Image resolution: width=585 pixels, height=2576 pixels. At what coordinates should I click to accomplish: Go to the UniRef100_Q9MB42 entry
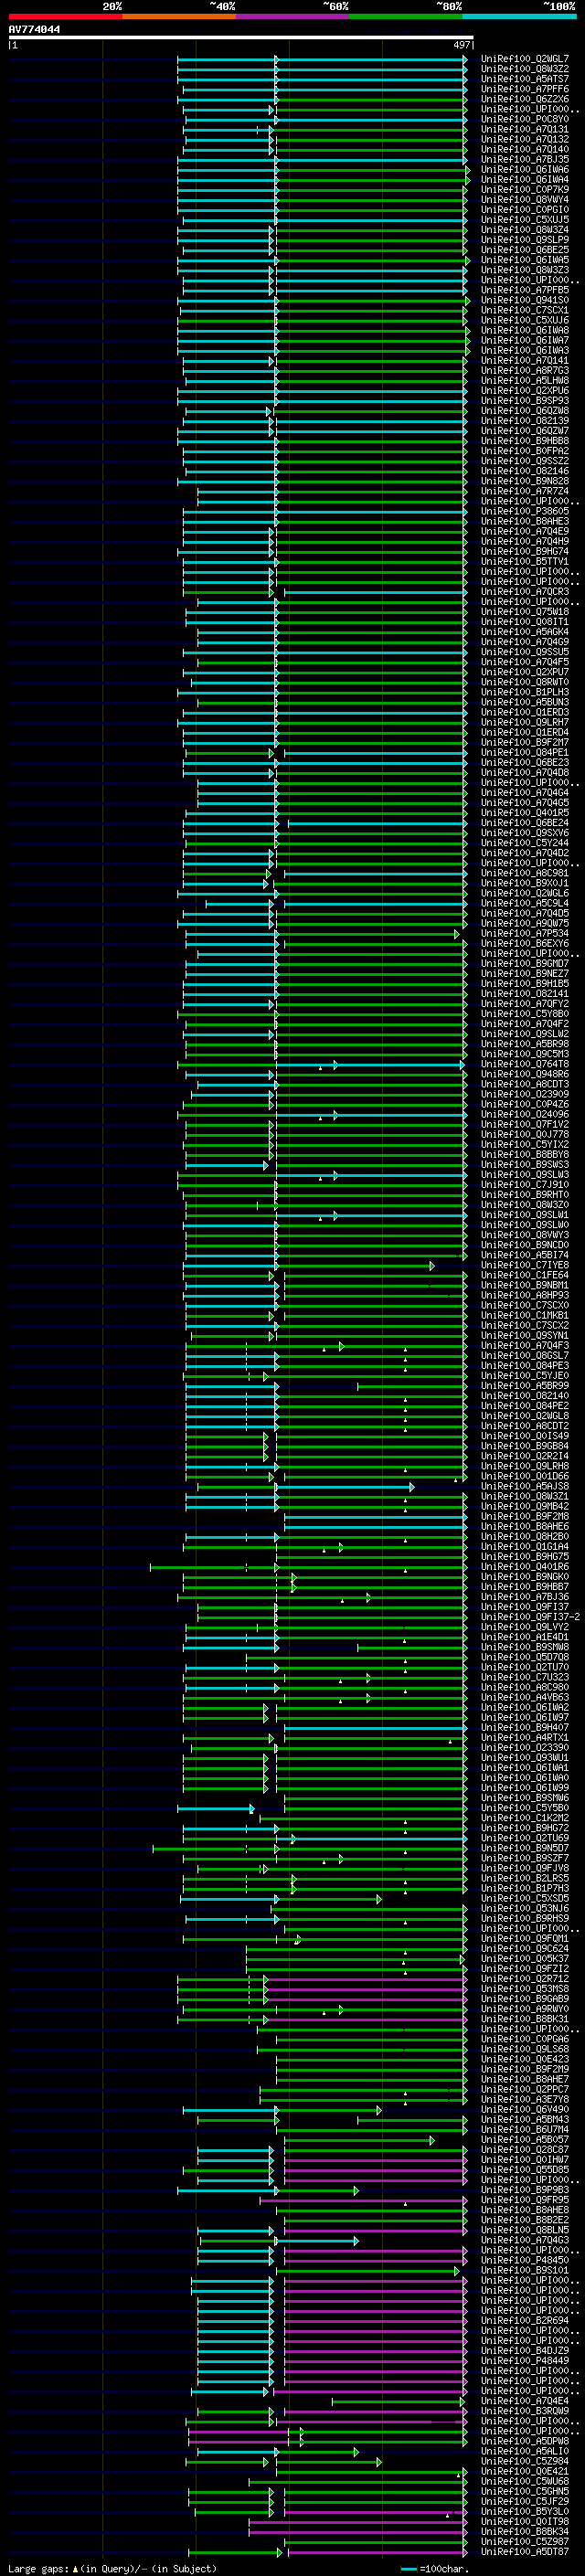524,1506
